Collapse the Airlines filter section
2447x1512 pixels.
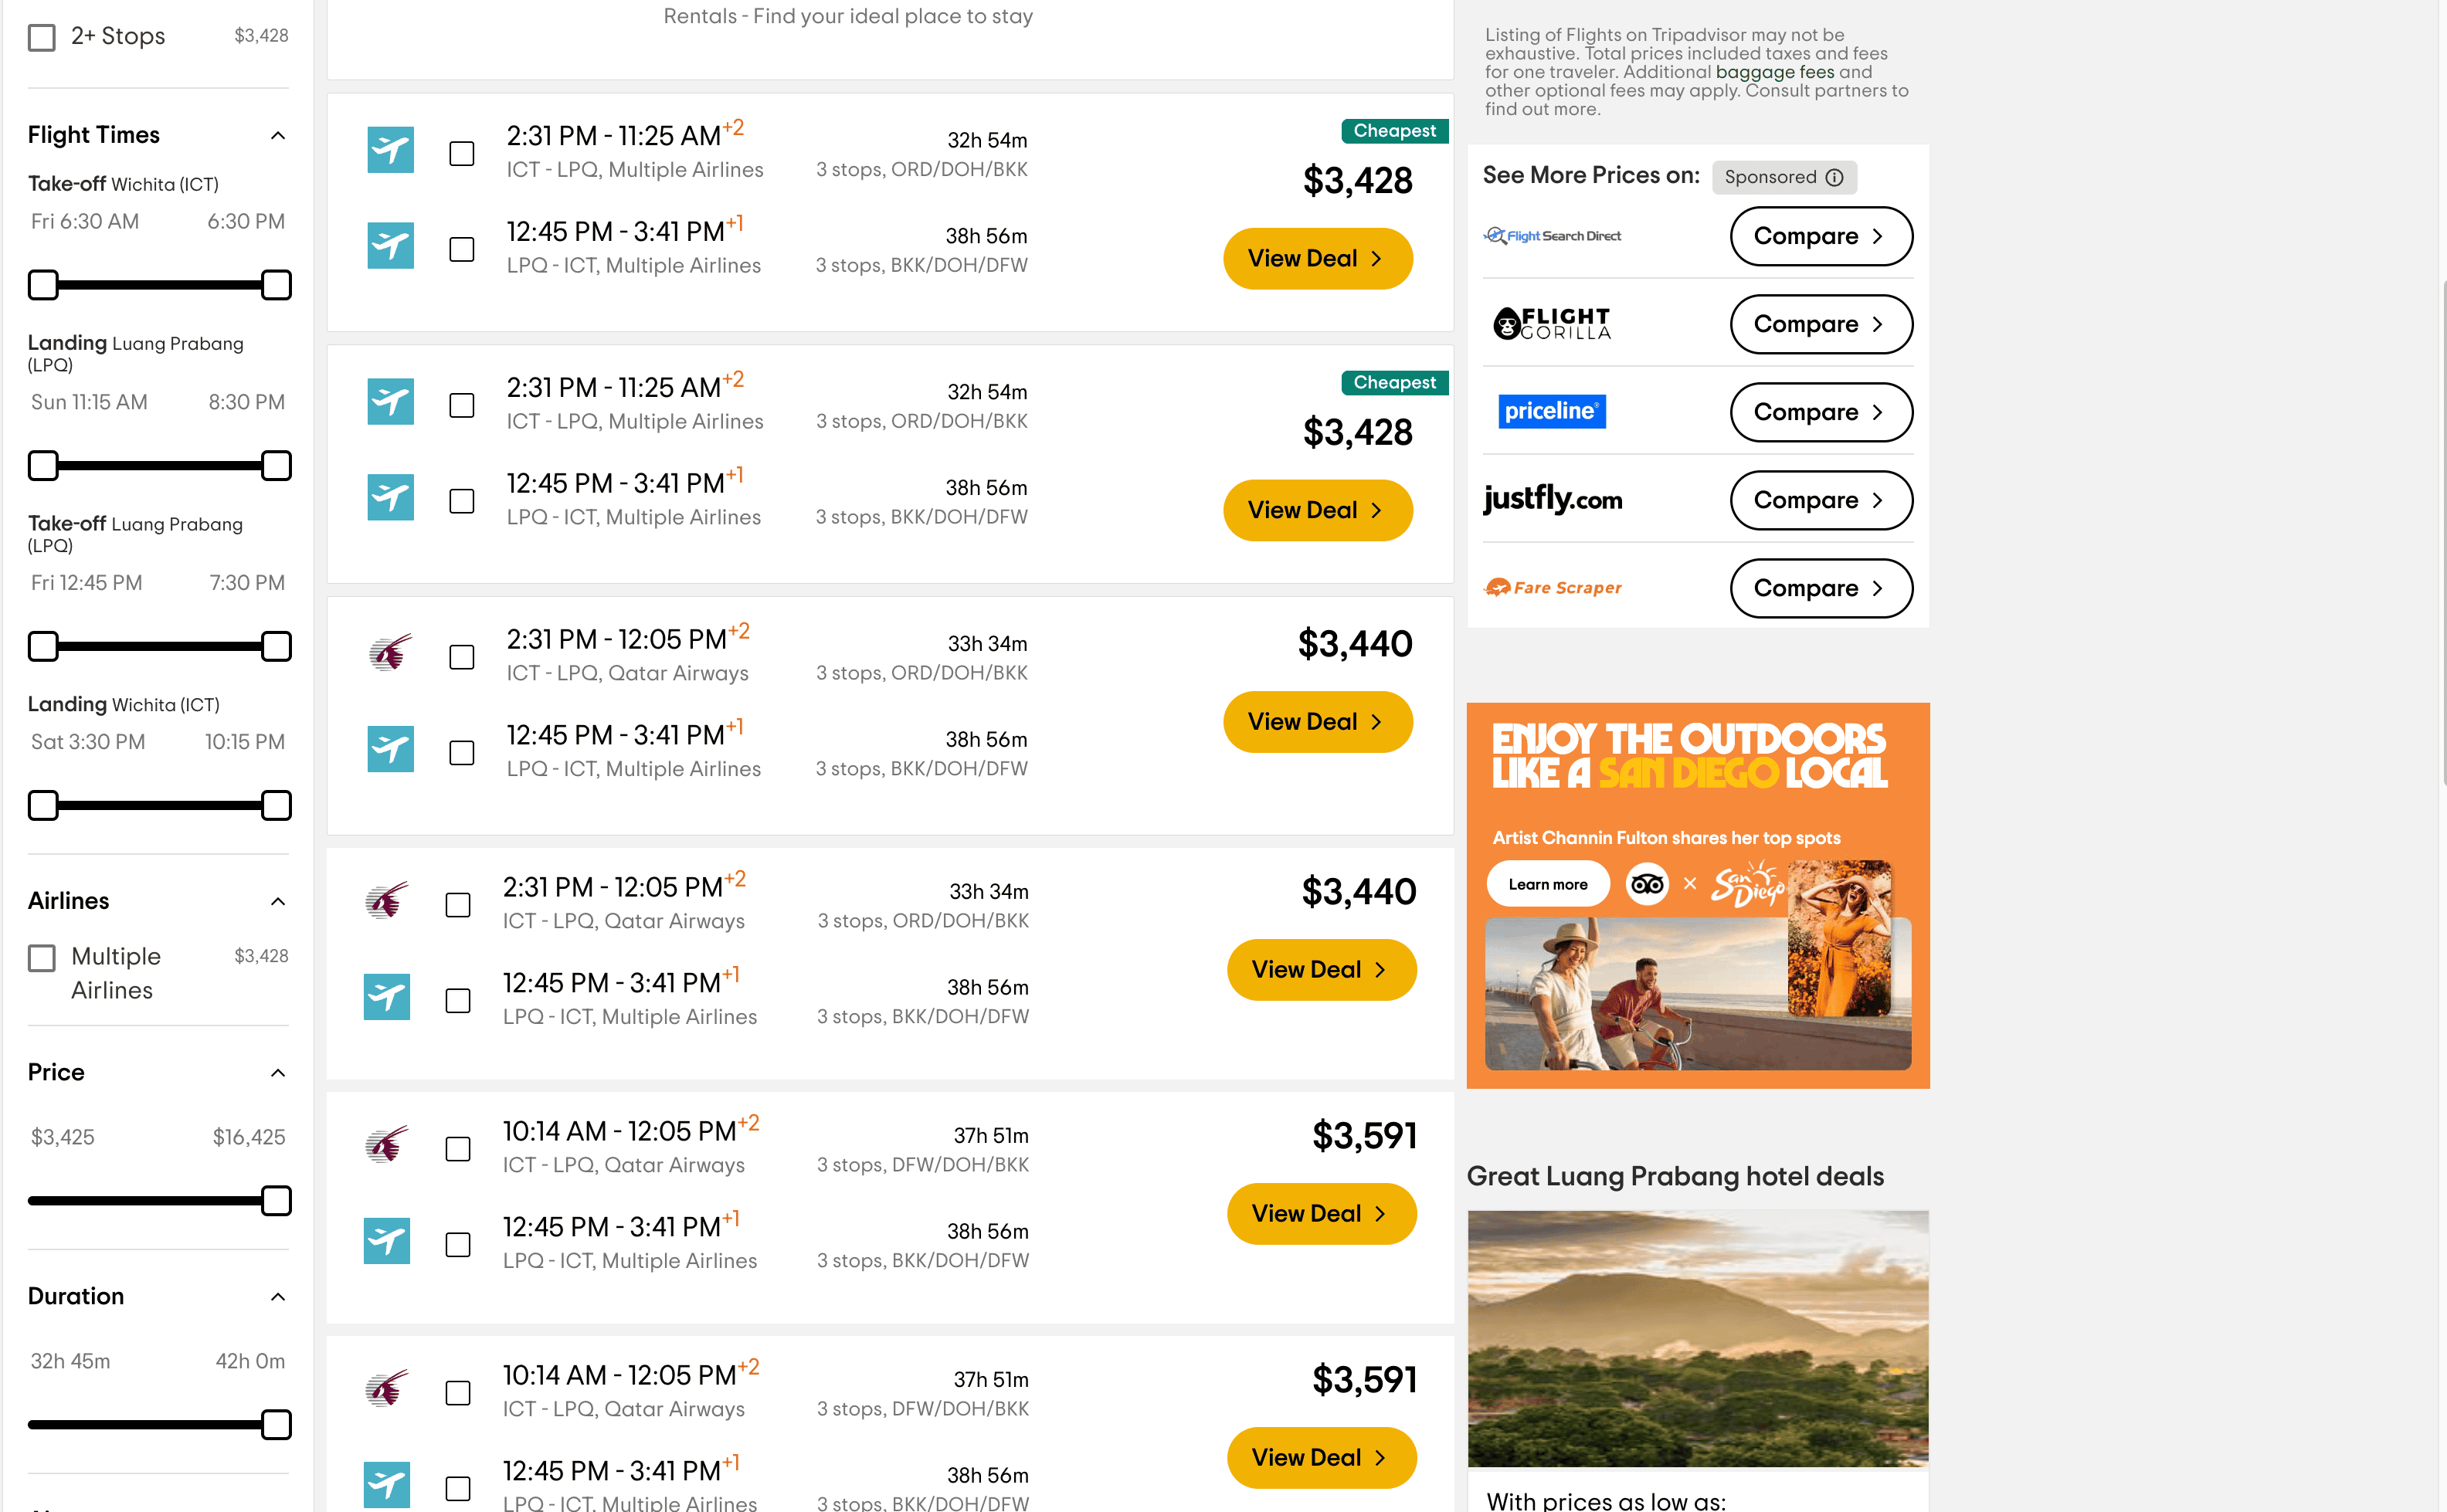(278, 901)
